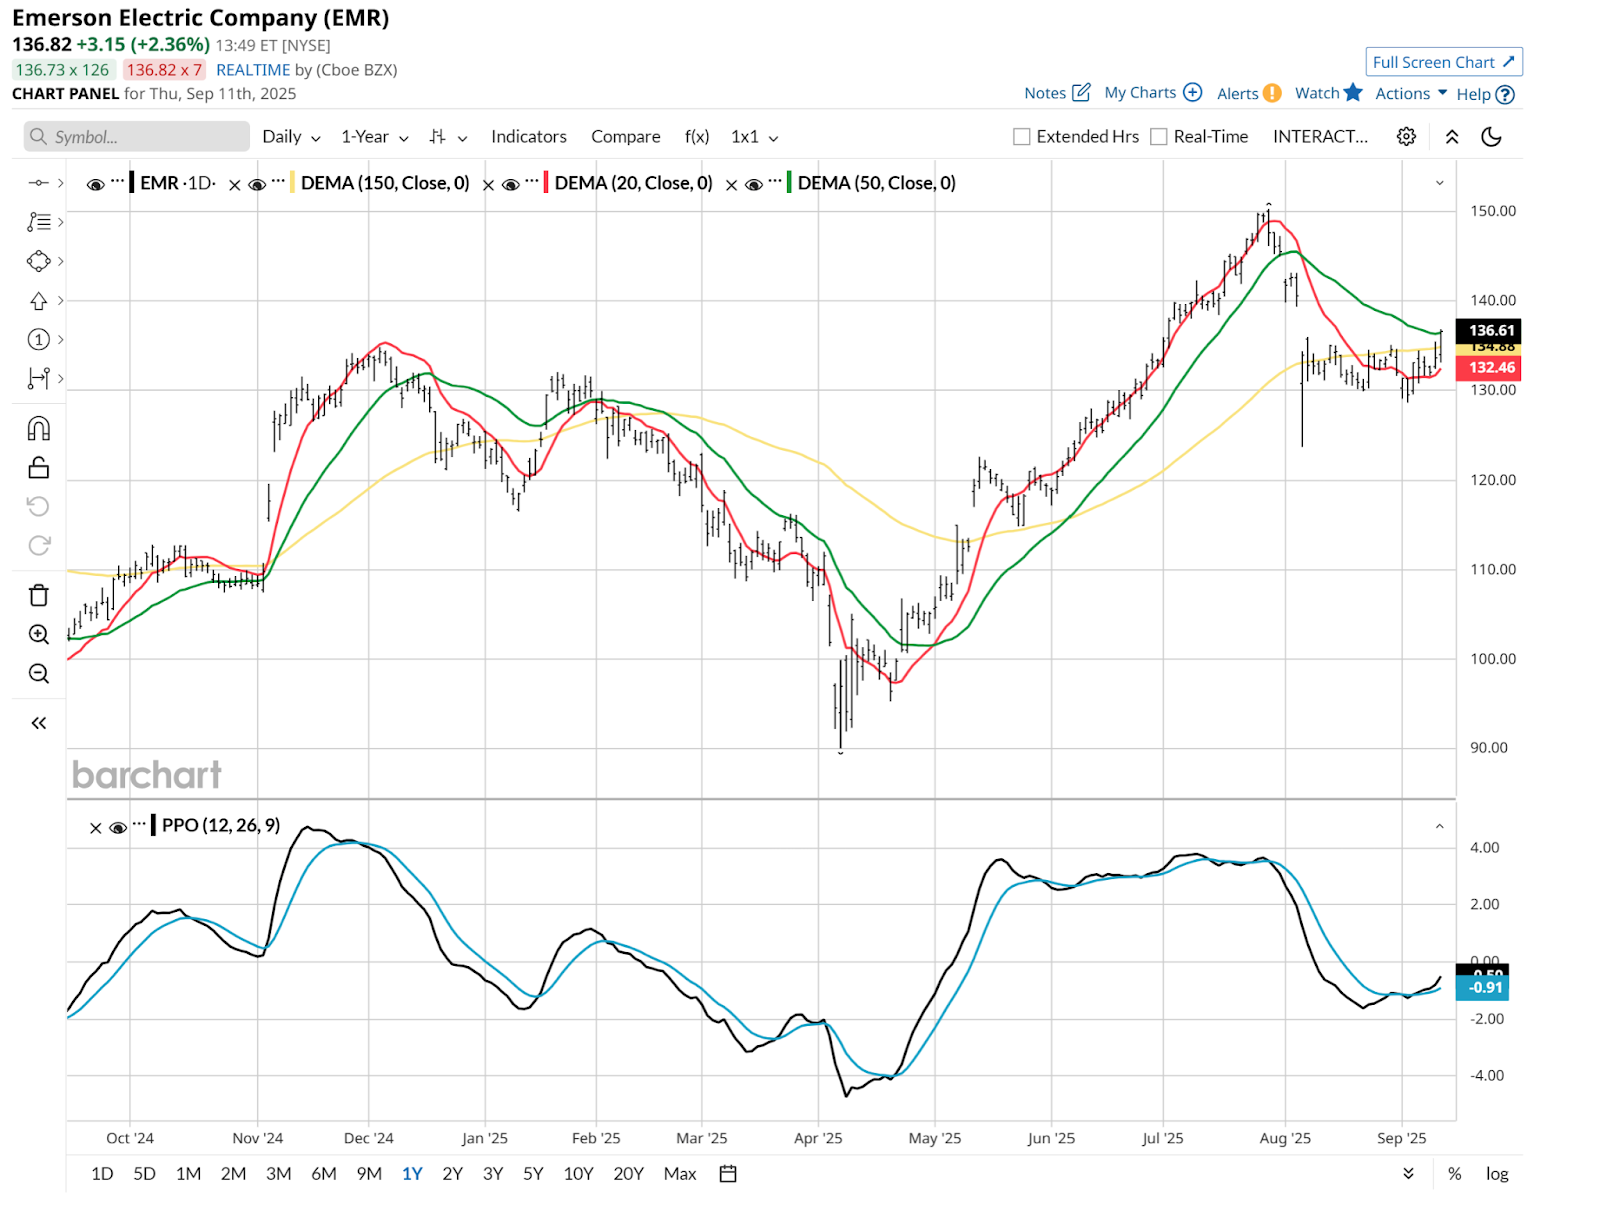
Task: Select the 6M time range
Action: 324,1174
